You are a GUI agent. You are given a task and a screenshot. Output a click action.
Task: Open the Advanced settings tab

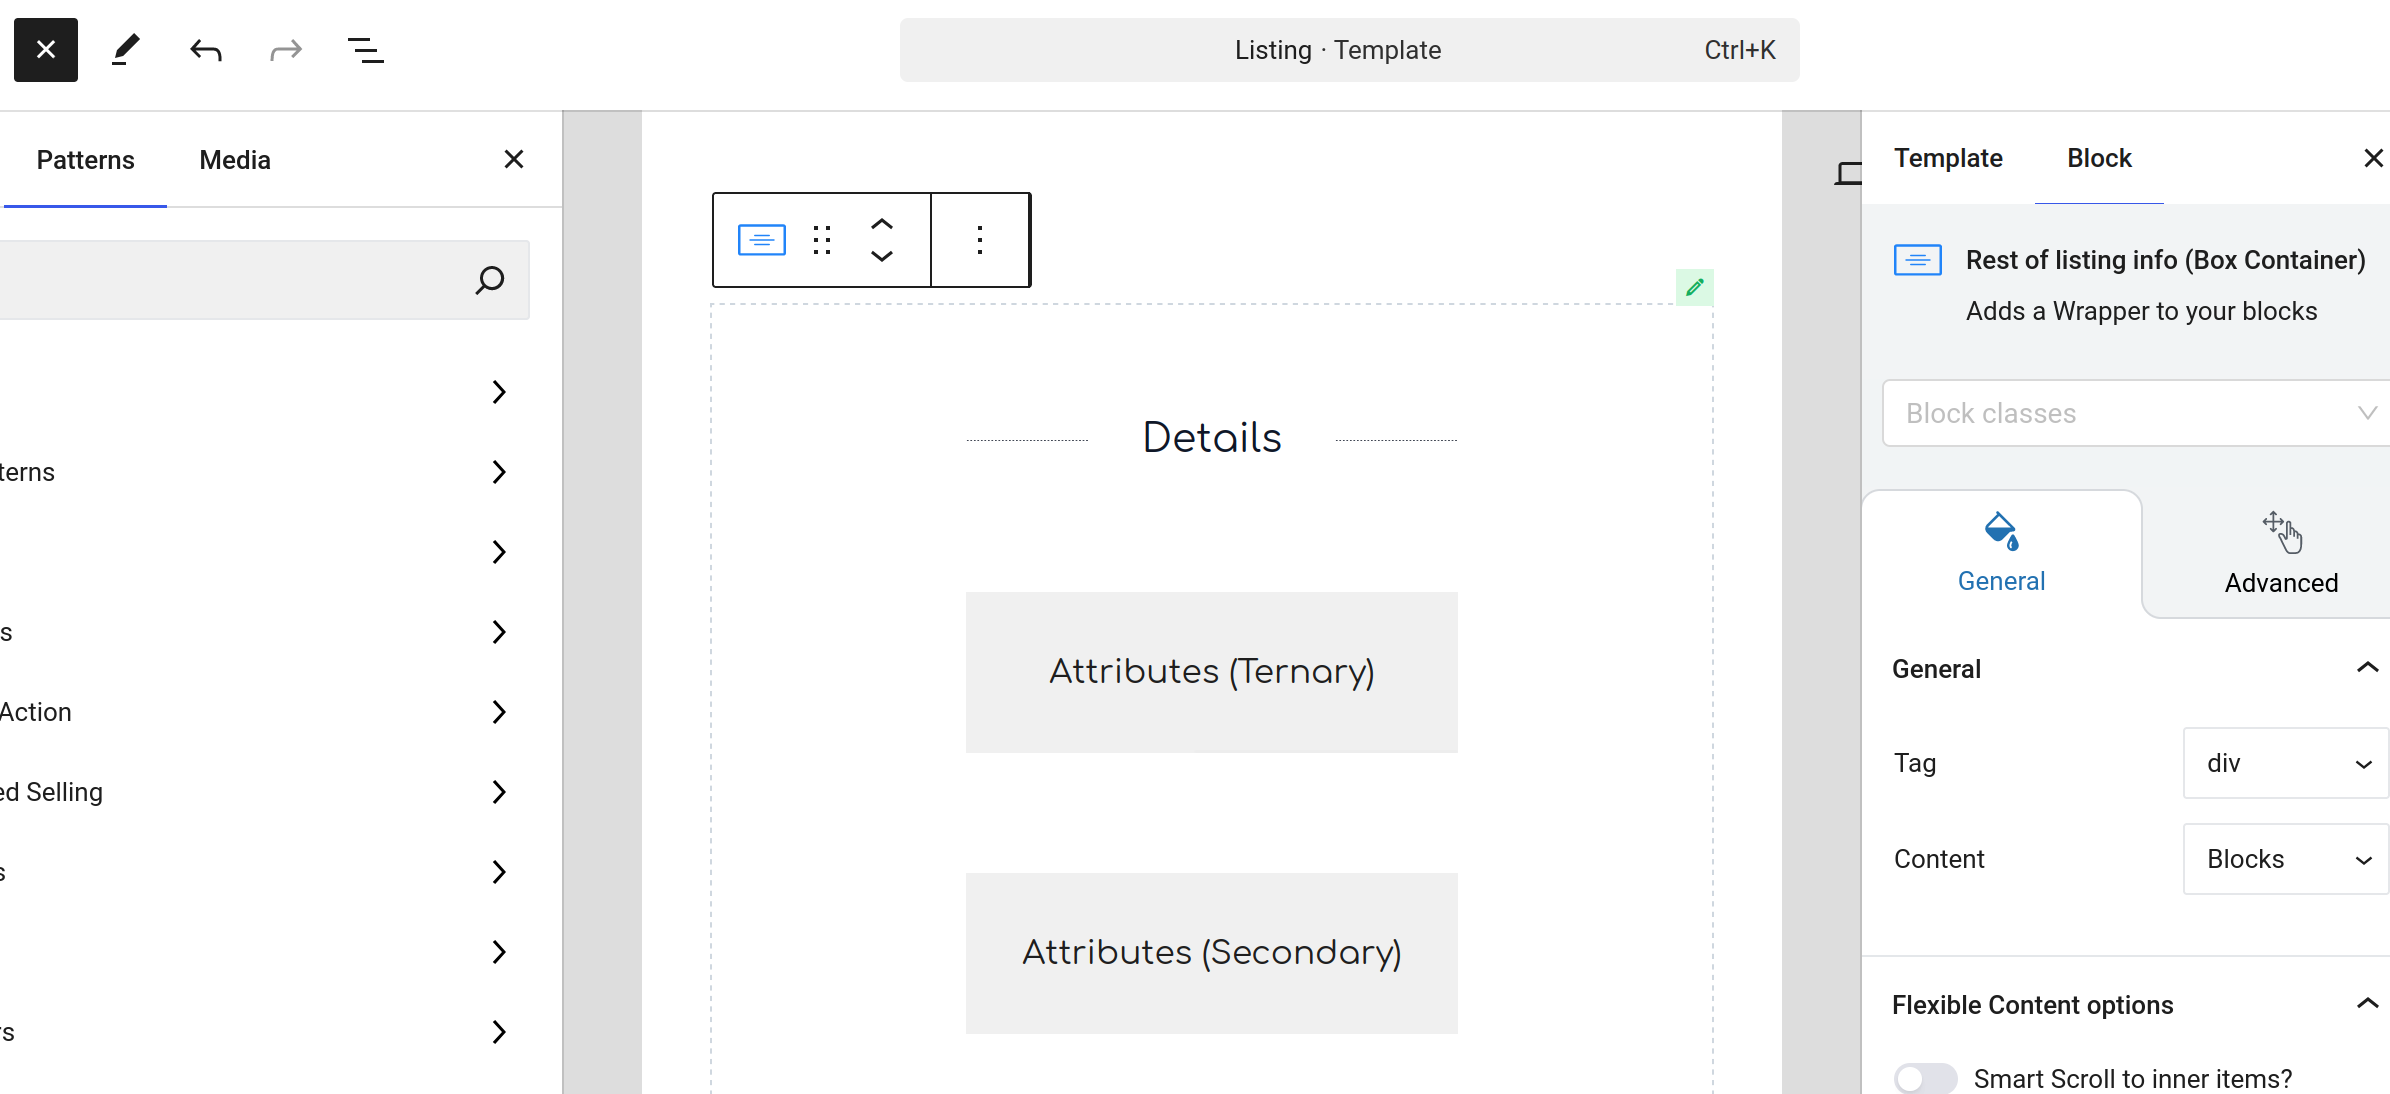point(2281,554)
